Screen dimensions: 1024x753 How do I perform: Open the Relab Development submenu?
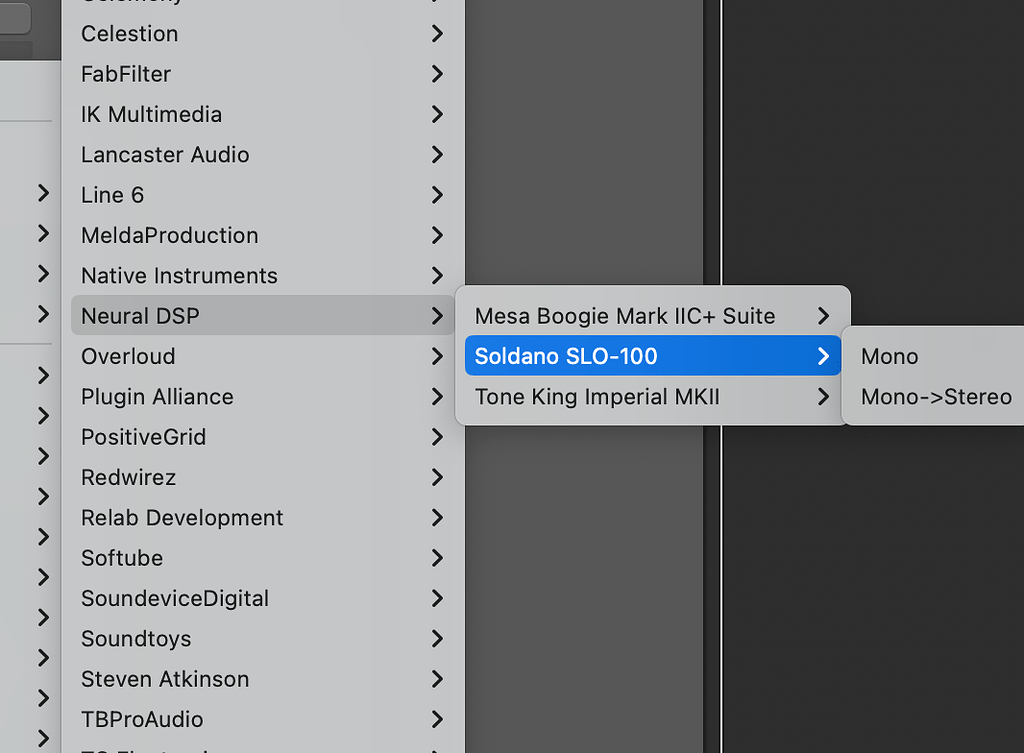pos(182,518)
